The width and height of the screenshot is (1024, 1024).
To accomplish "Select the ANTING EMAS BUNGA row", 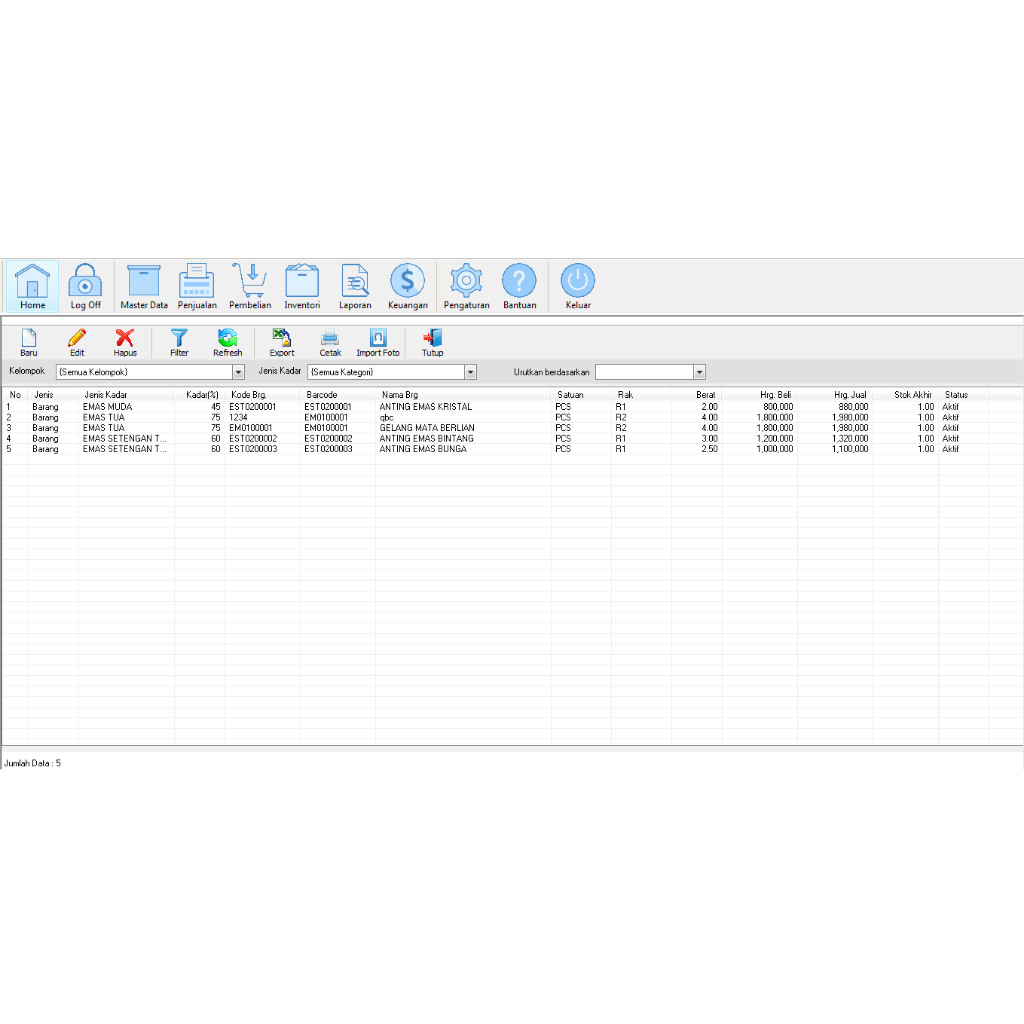I will tap(512, 449).
